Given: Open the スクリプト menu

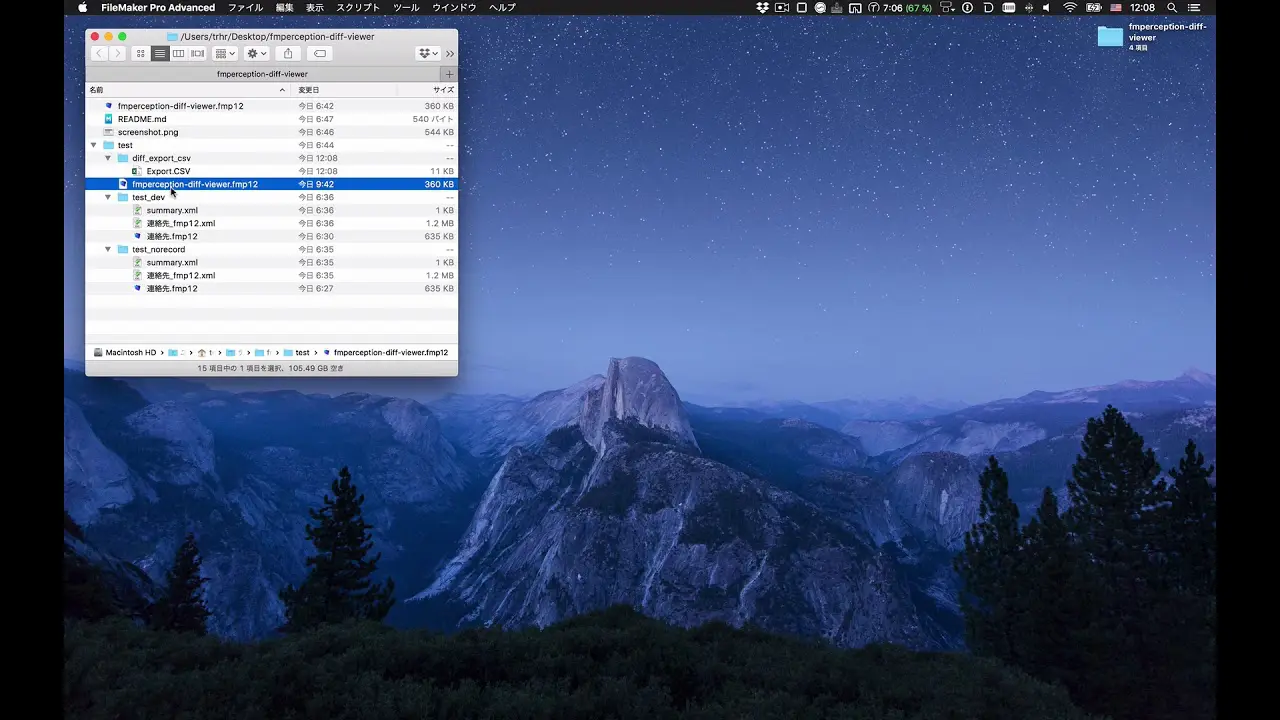Looking at the screenshot, I should [x=358, y=8].
